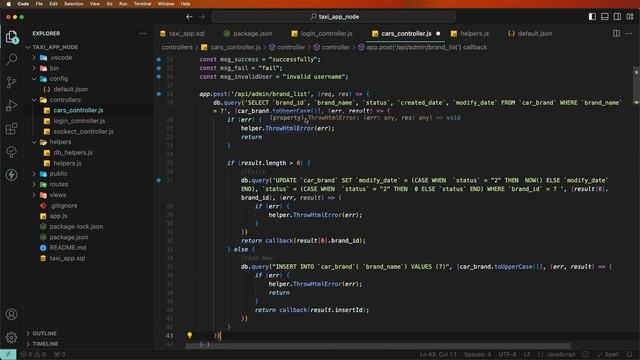Open the tree-shaped activity bar icon
The height and width of the screenshot is (360, 640).
click(x=11, y=152)
